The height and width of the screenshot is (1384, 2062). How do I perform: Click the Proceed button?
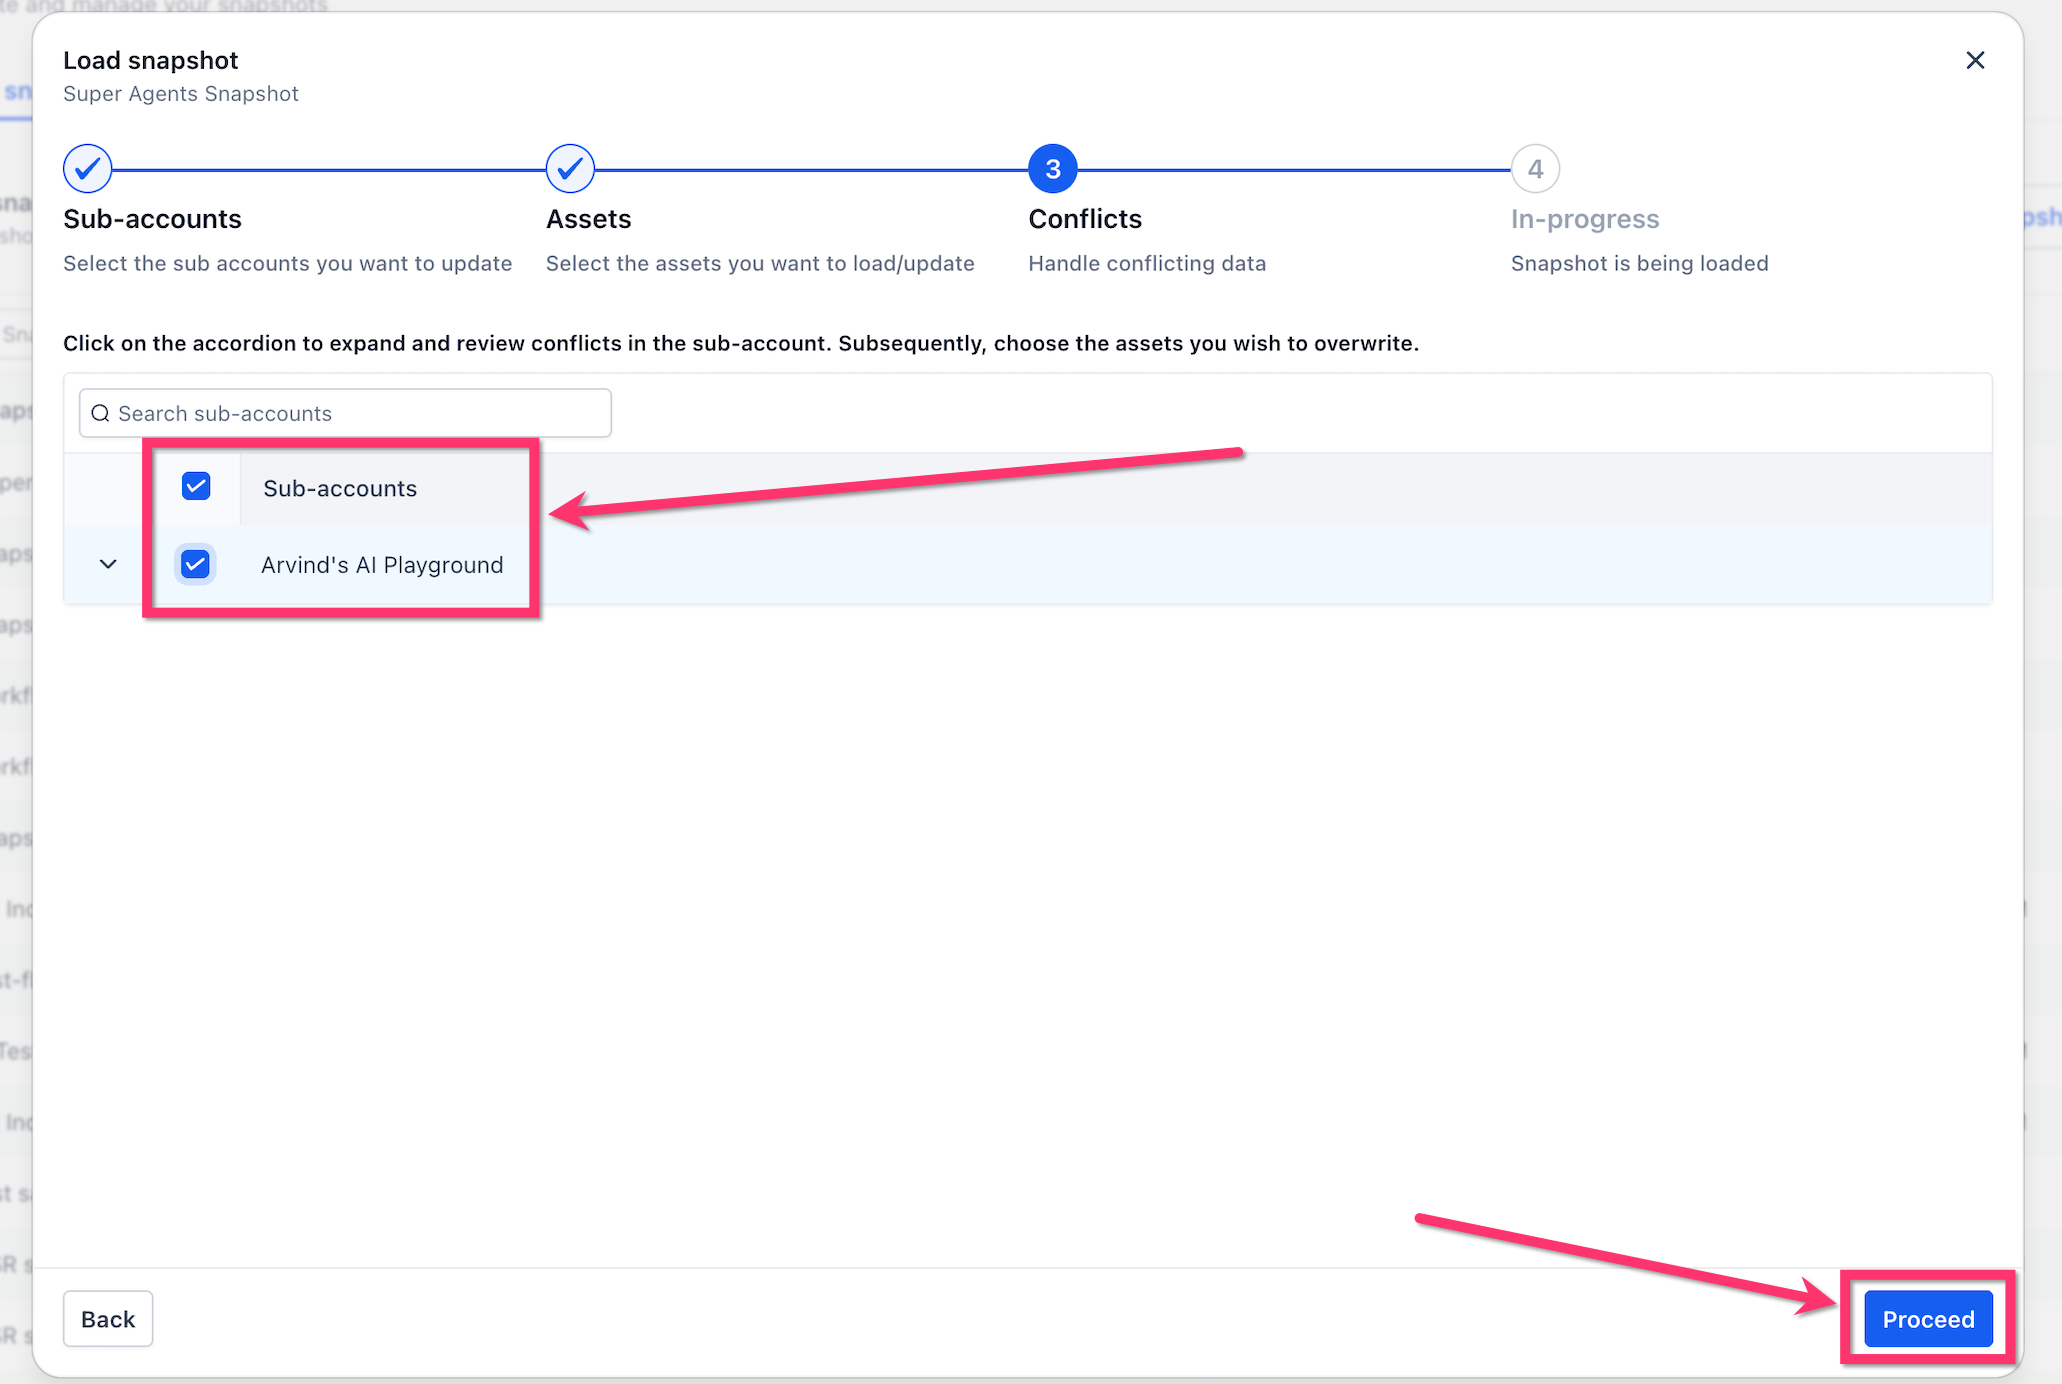(1928, 1319)
